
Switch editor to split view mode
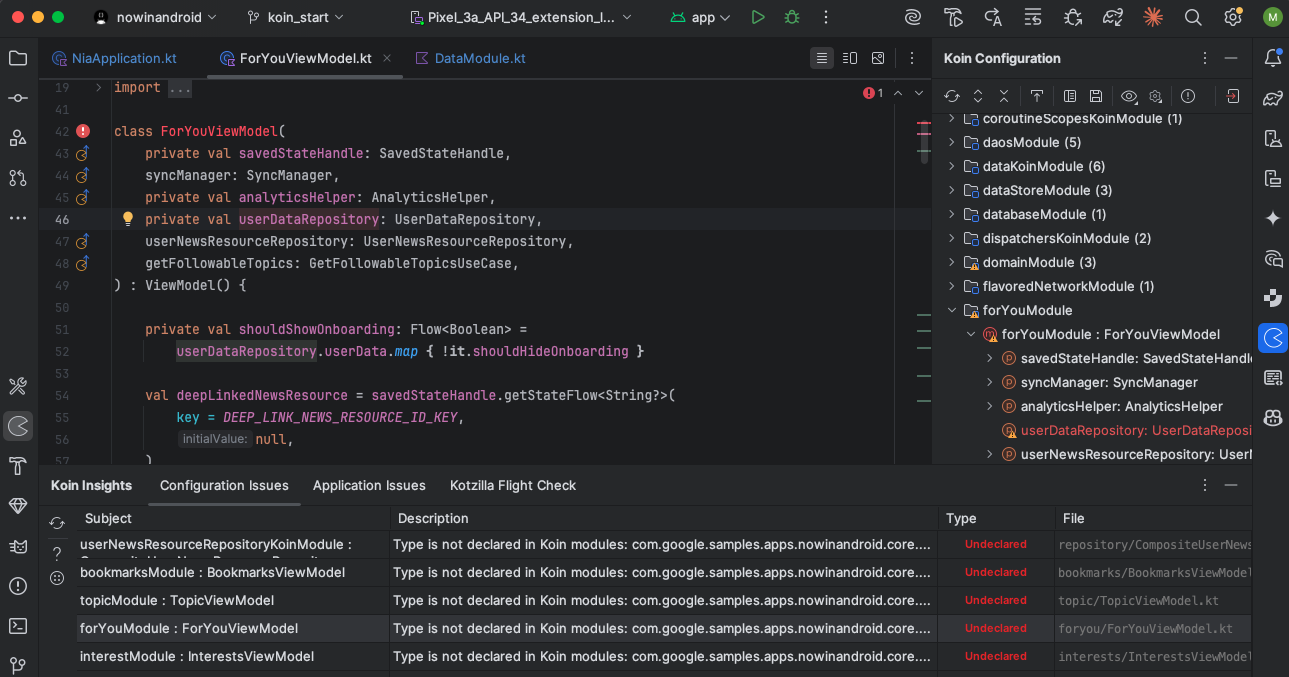(x=850, y=58)
